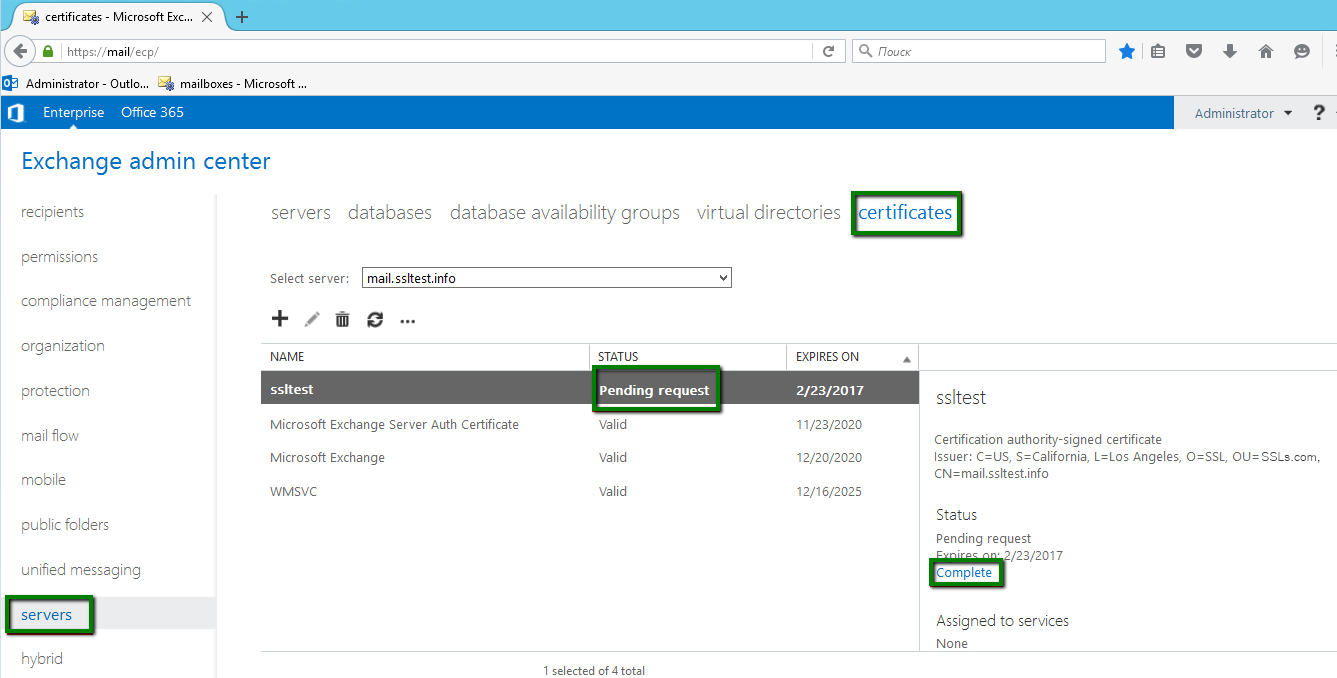
Task: Open hybrid in the left navigation
Action: [42, 659]
